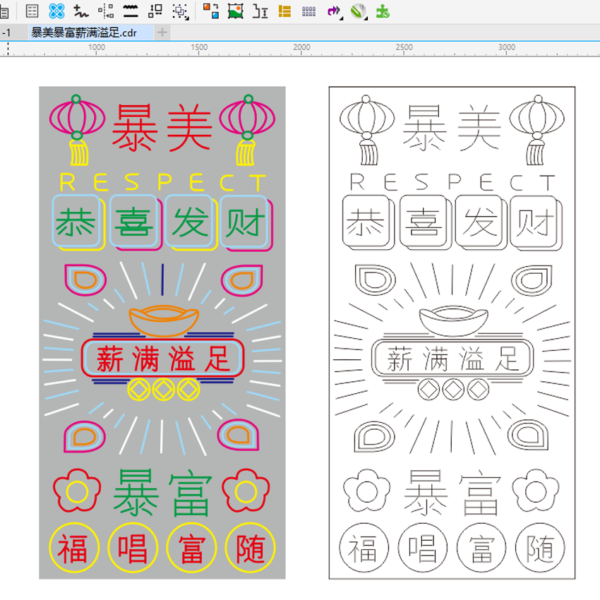Select the green 暴富 text in the colored design

(x=163, y=493)
